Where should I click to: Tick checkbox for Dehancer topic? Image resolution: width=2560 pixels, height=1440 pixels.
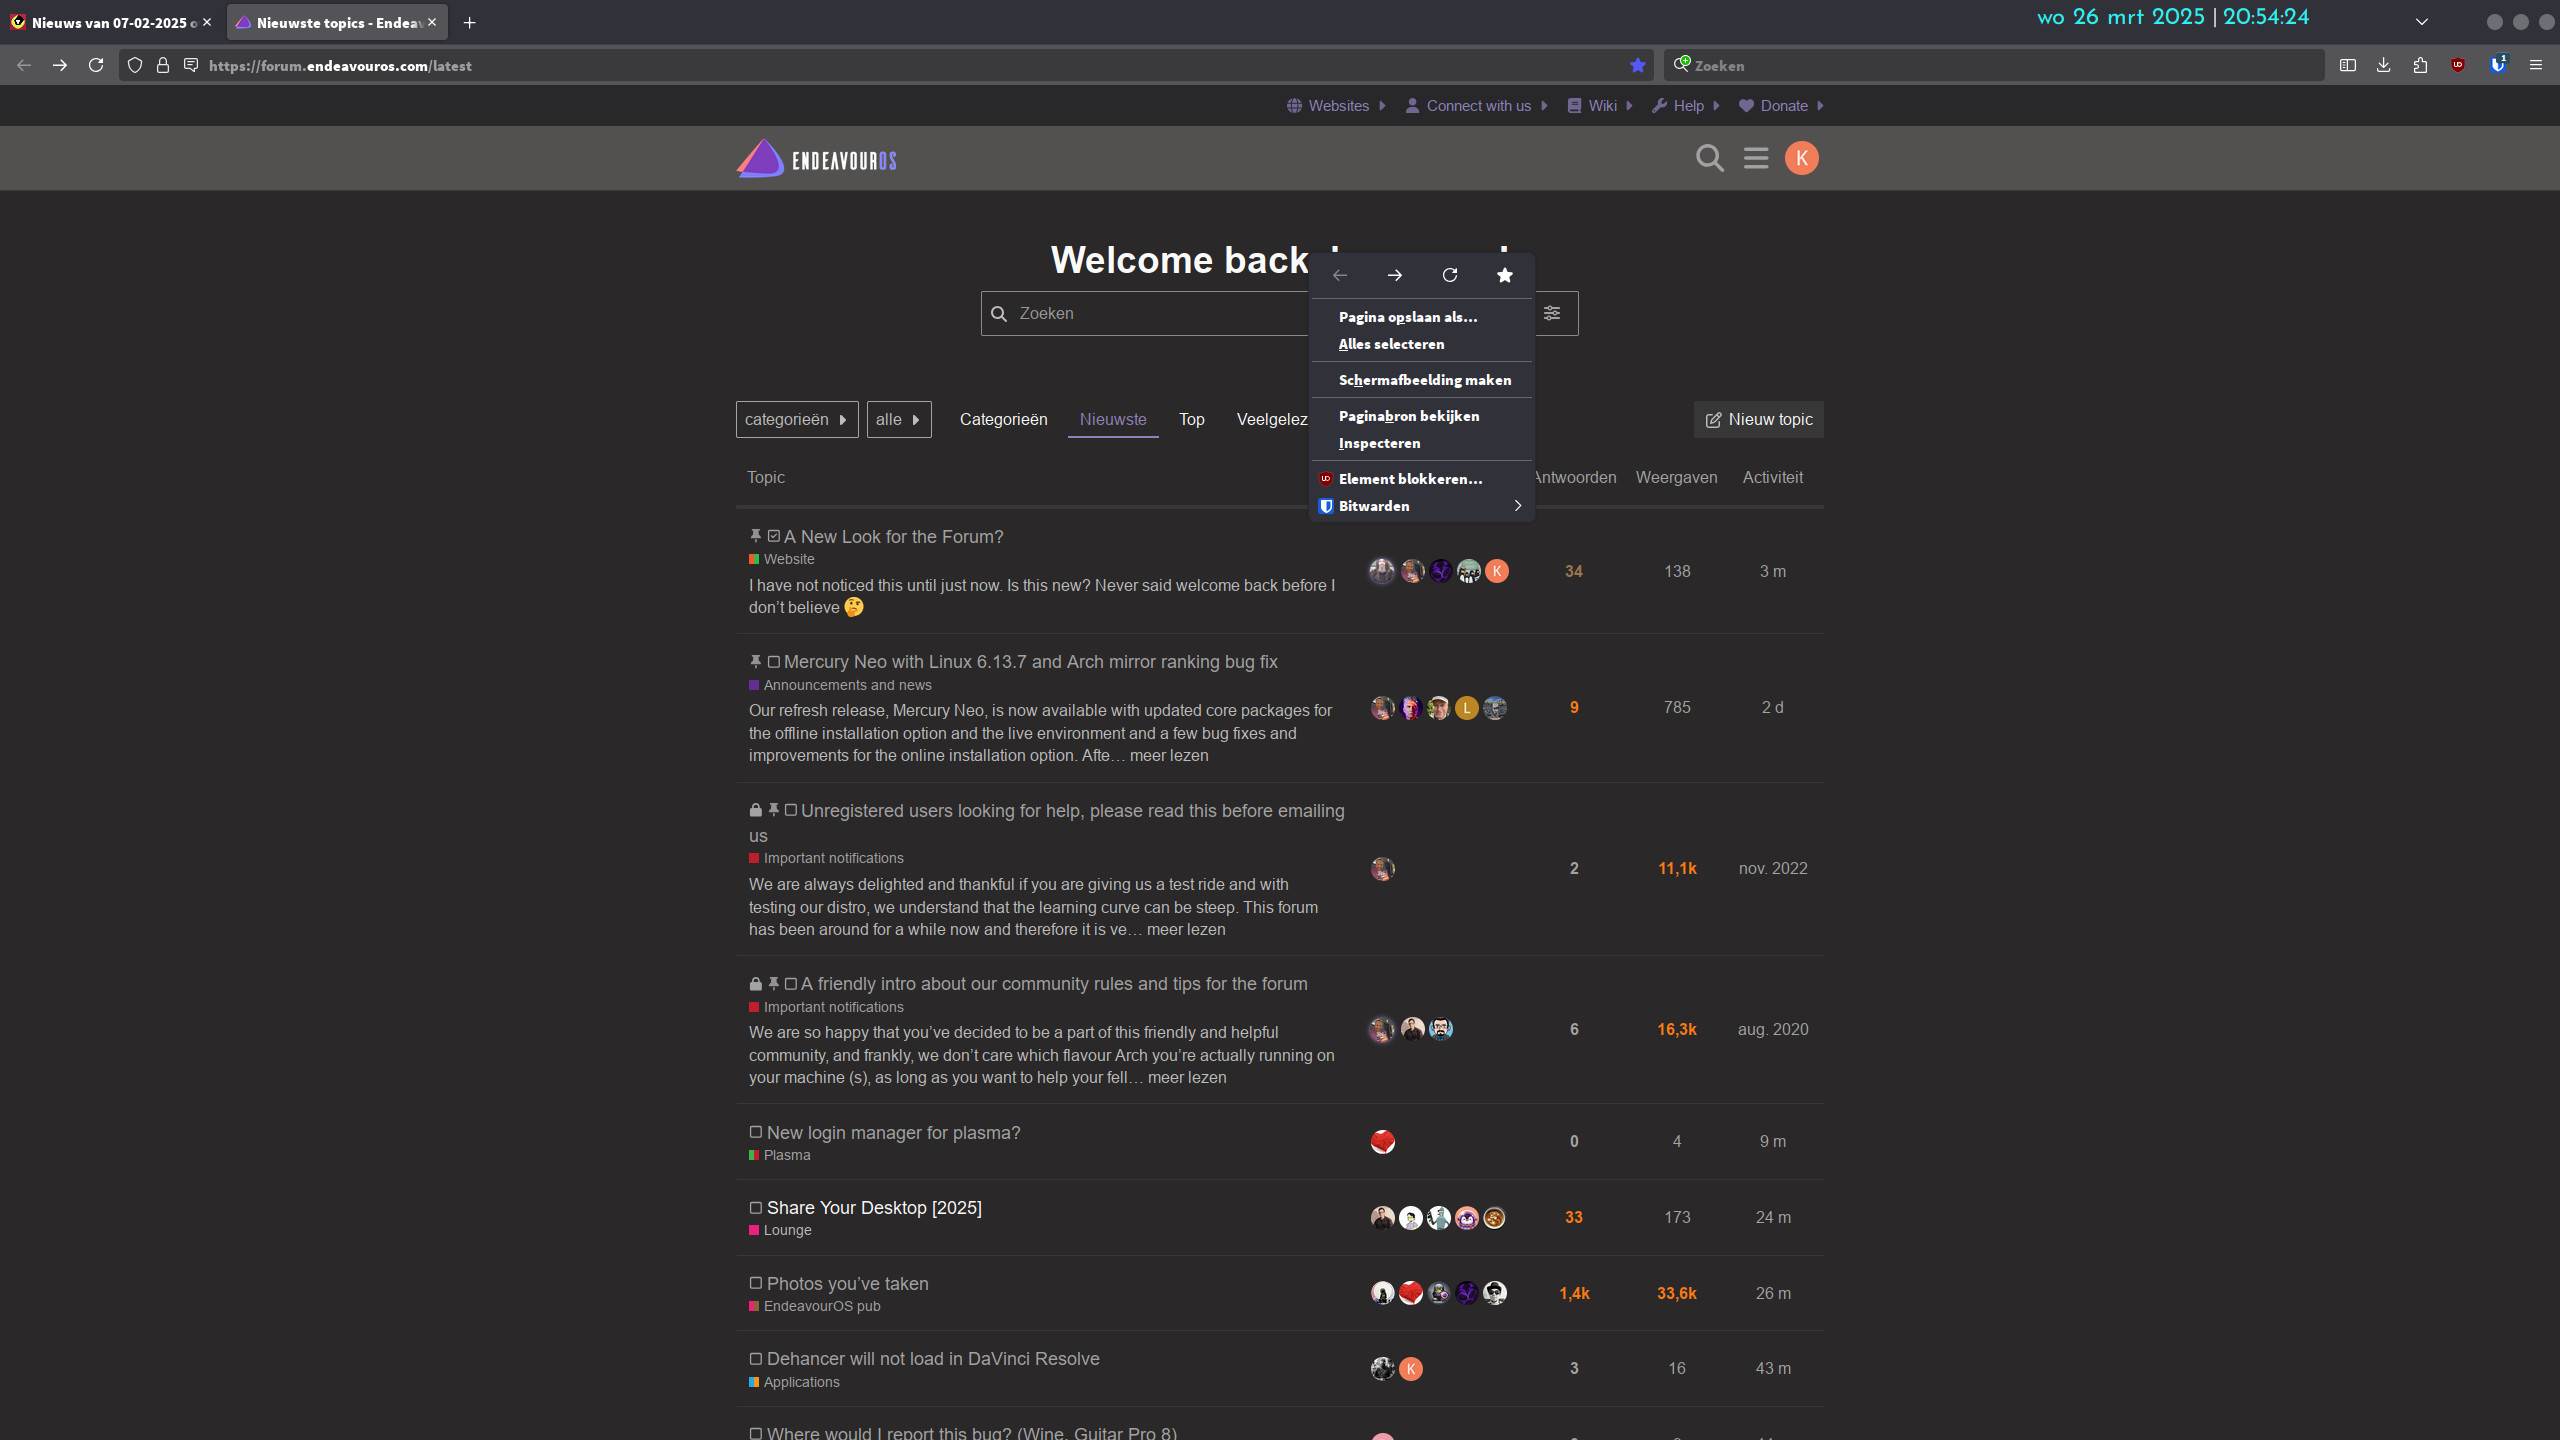click(756, 1359)
